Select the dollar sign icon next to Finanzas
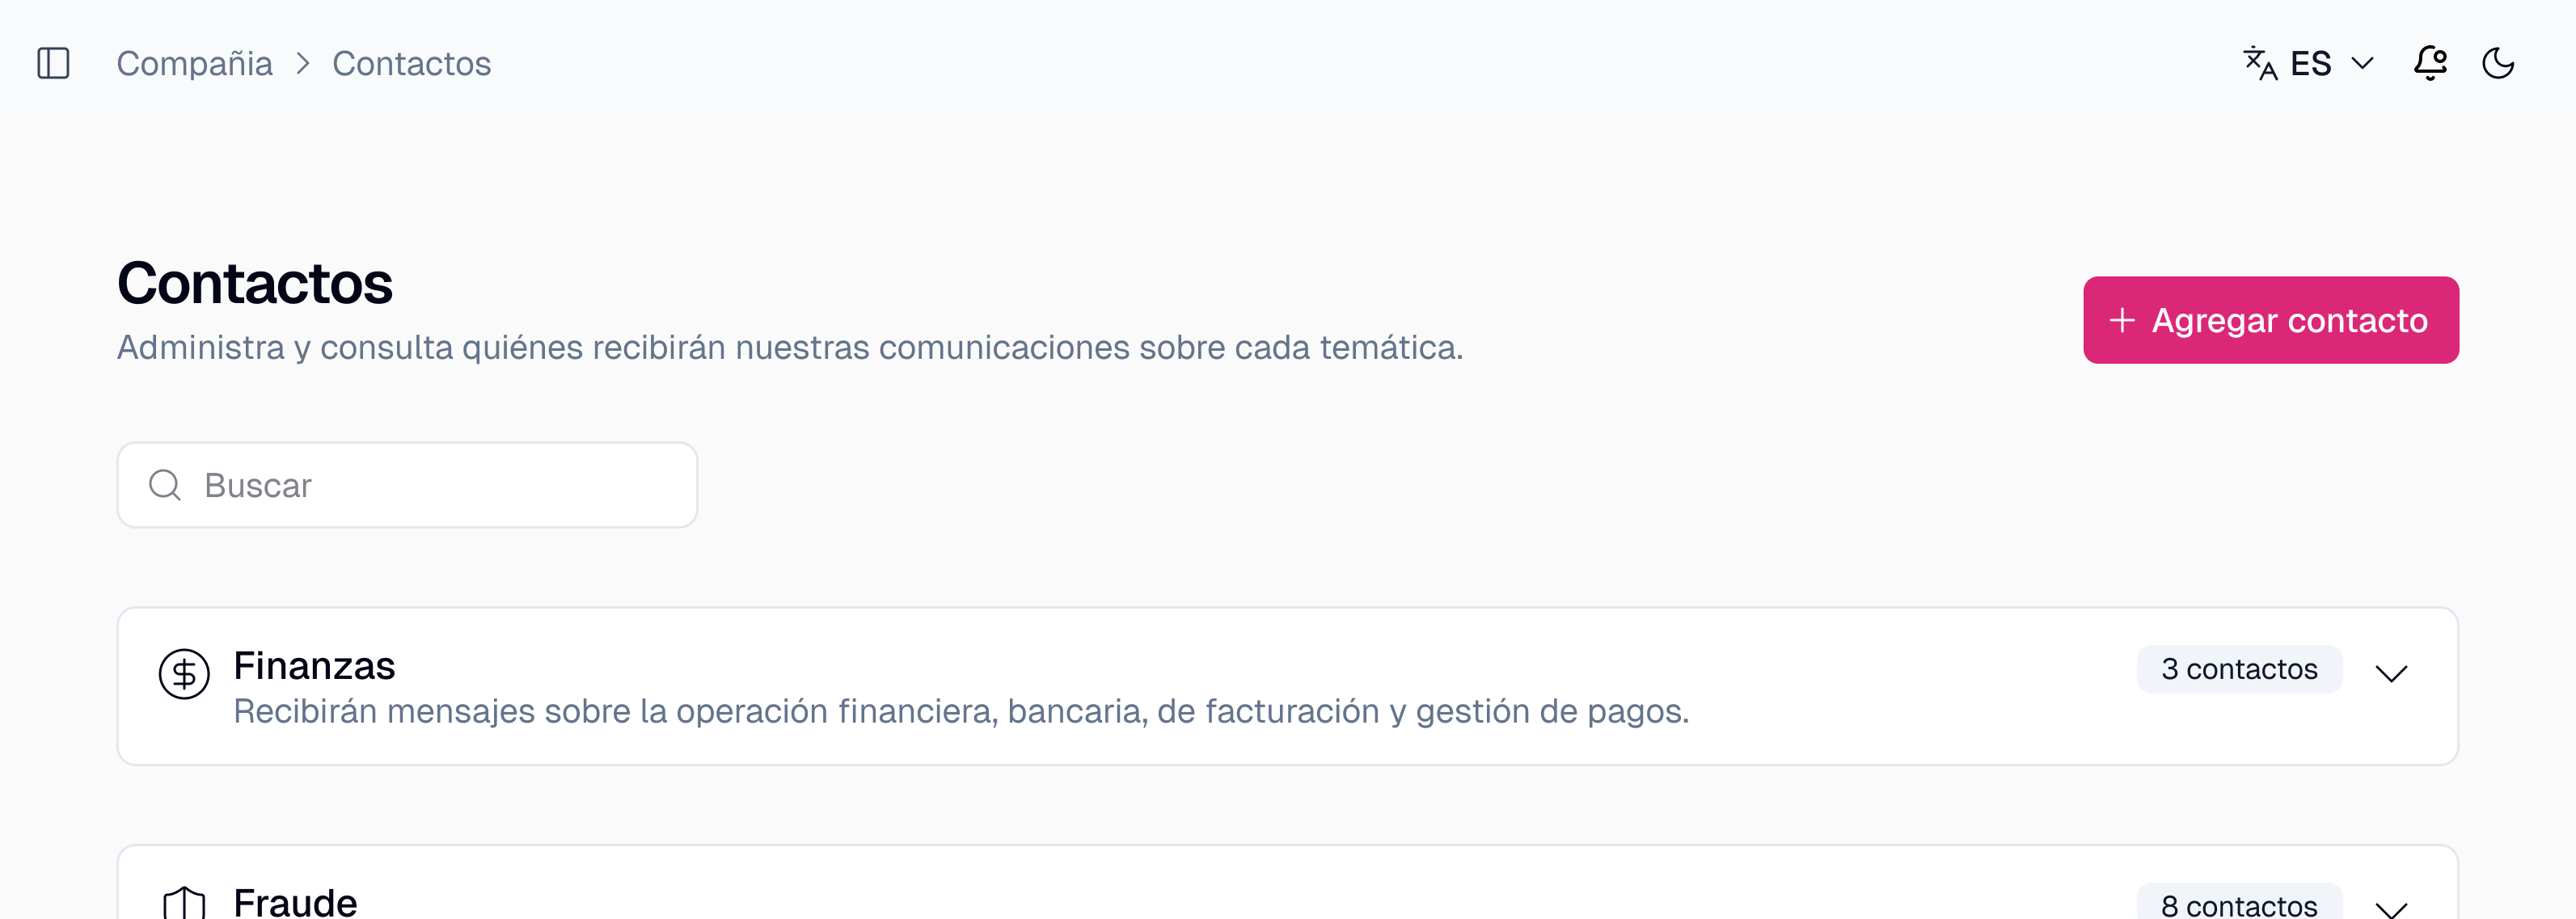 click(184, 675)
